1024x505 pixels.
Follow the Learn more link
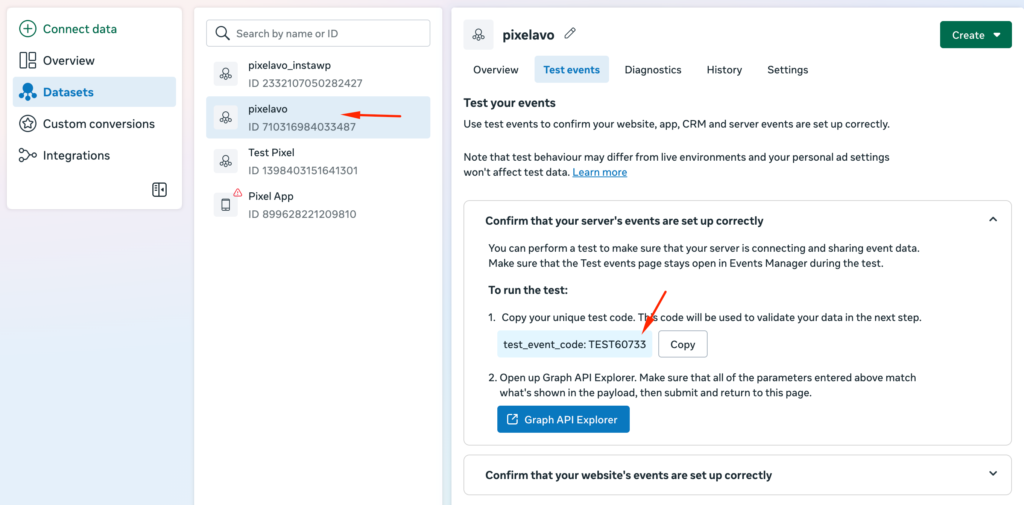click(x=599, y=172)
